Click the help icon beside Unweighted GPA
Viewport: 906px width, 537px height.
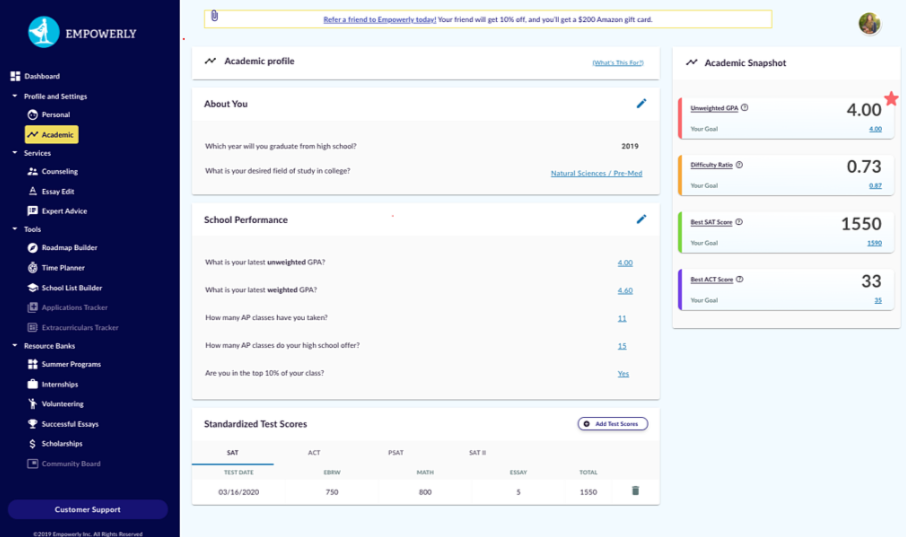tap(745, 108)
